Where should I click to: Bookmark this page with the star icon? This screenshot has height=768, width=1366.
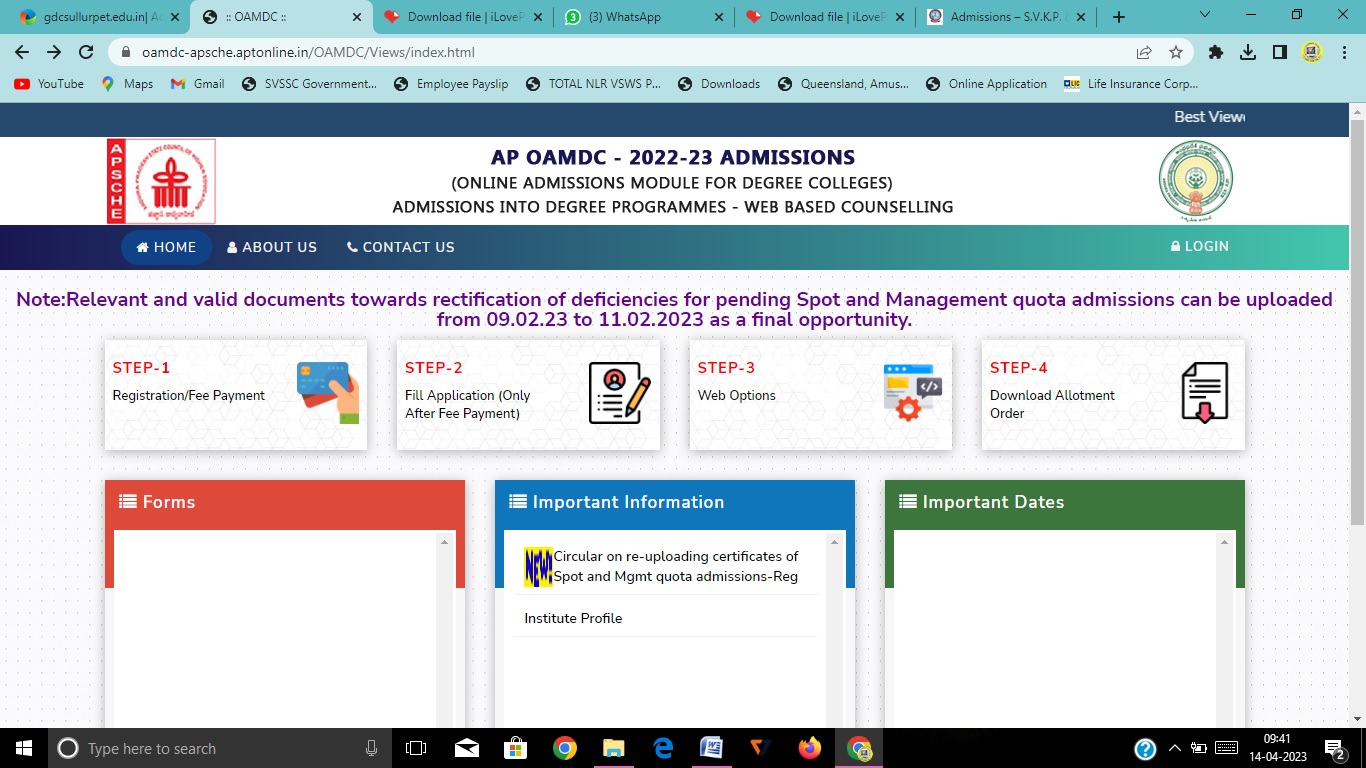coord(1176,52)
